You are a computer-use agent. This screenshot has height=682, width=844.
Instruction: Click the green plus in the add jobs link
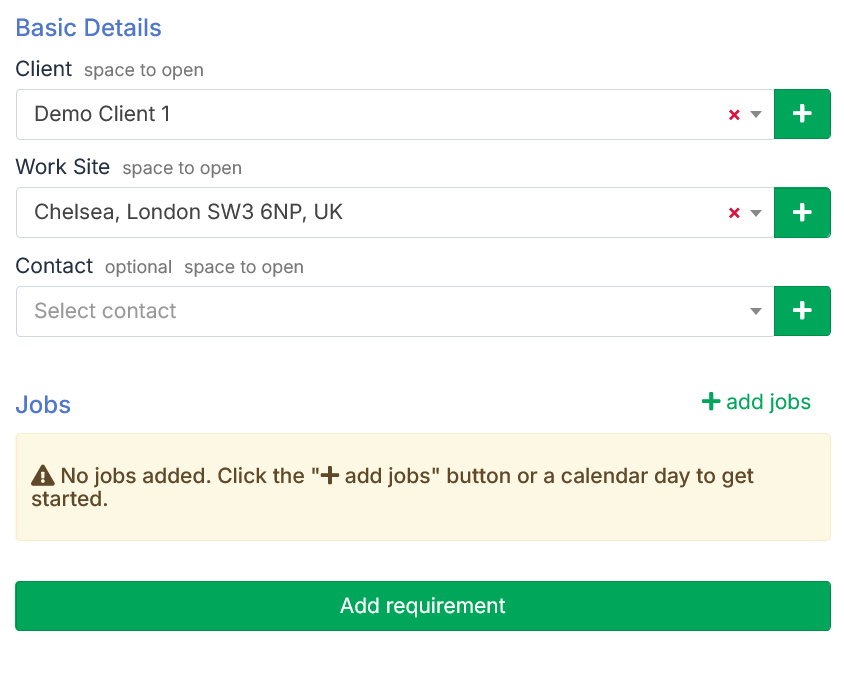(x=710, y=401)
